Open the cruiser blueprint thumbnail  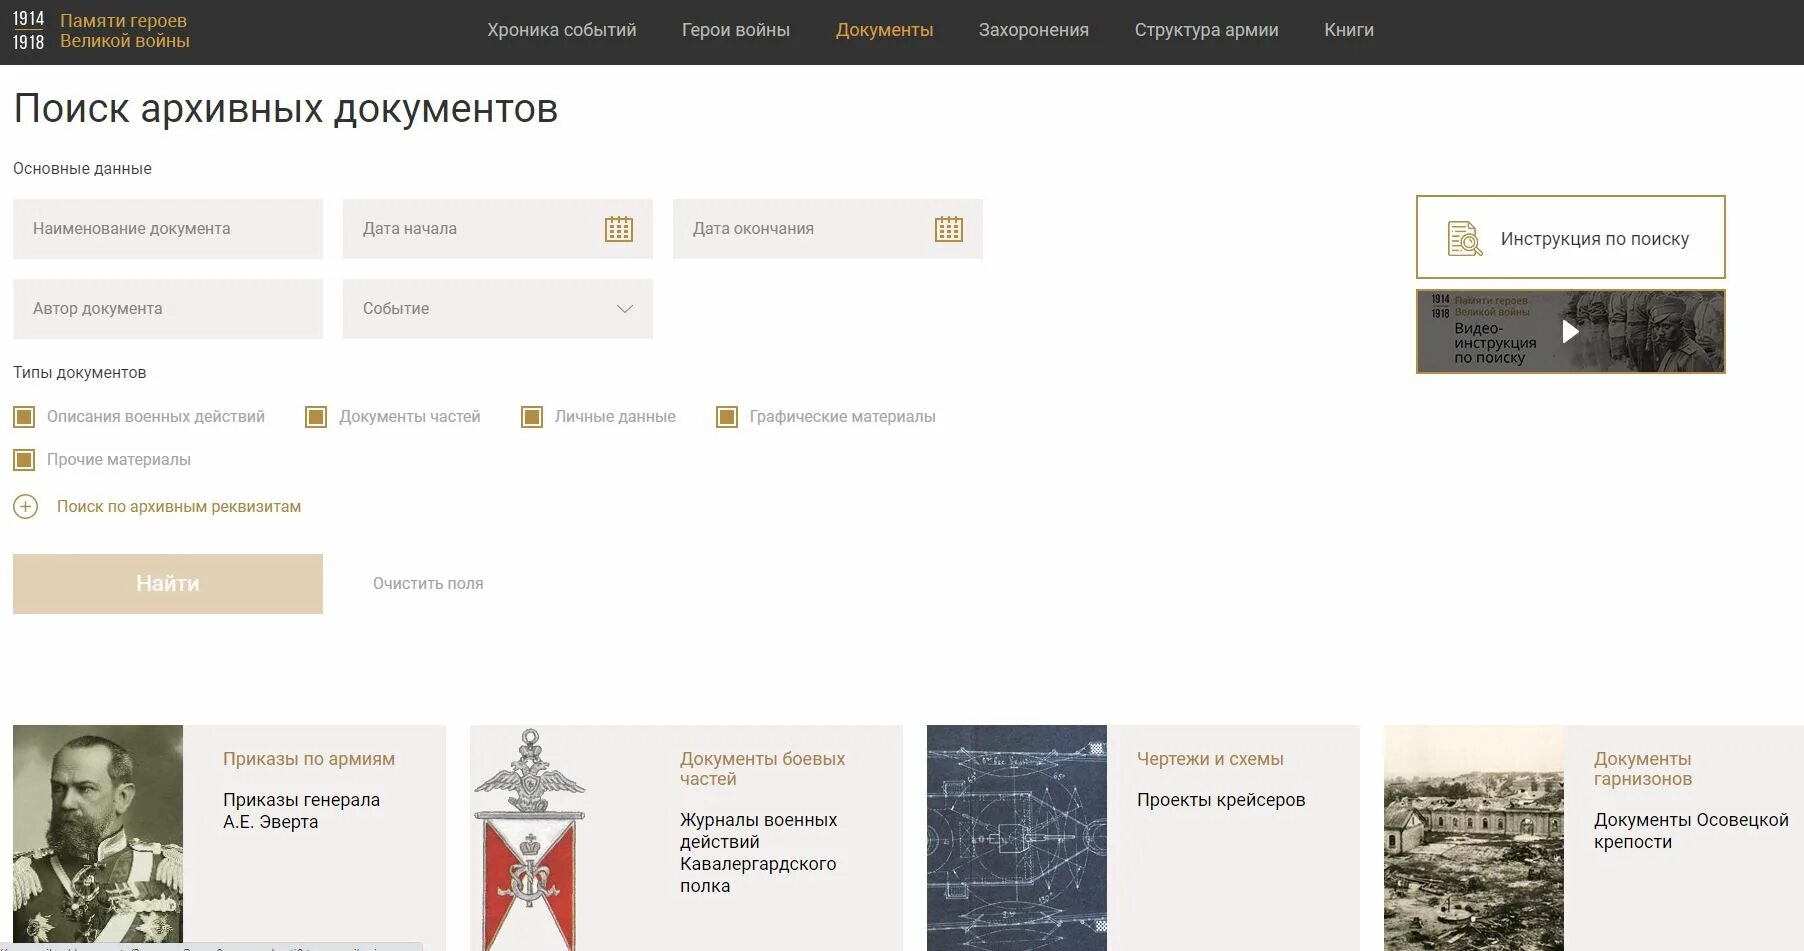tap(1017, 837)
